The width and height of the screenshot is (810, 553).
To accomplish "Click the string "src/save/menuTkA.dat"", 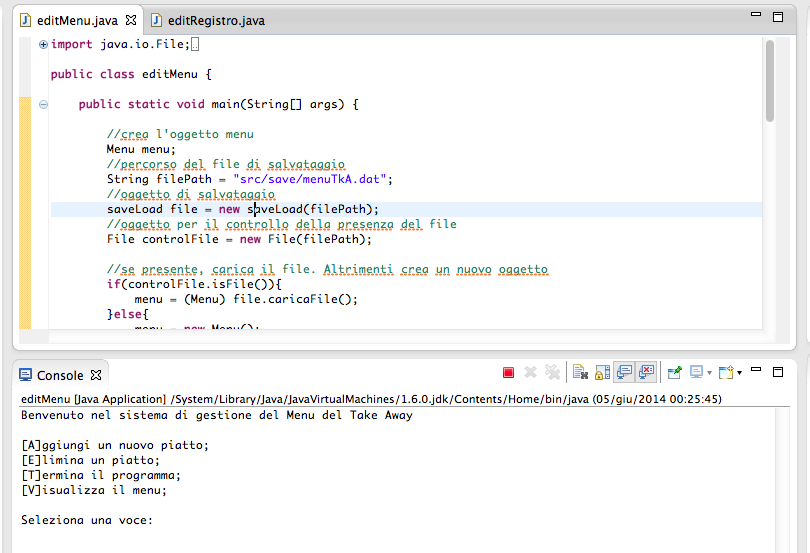I will point(310,179).
